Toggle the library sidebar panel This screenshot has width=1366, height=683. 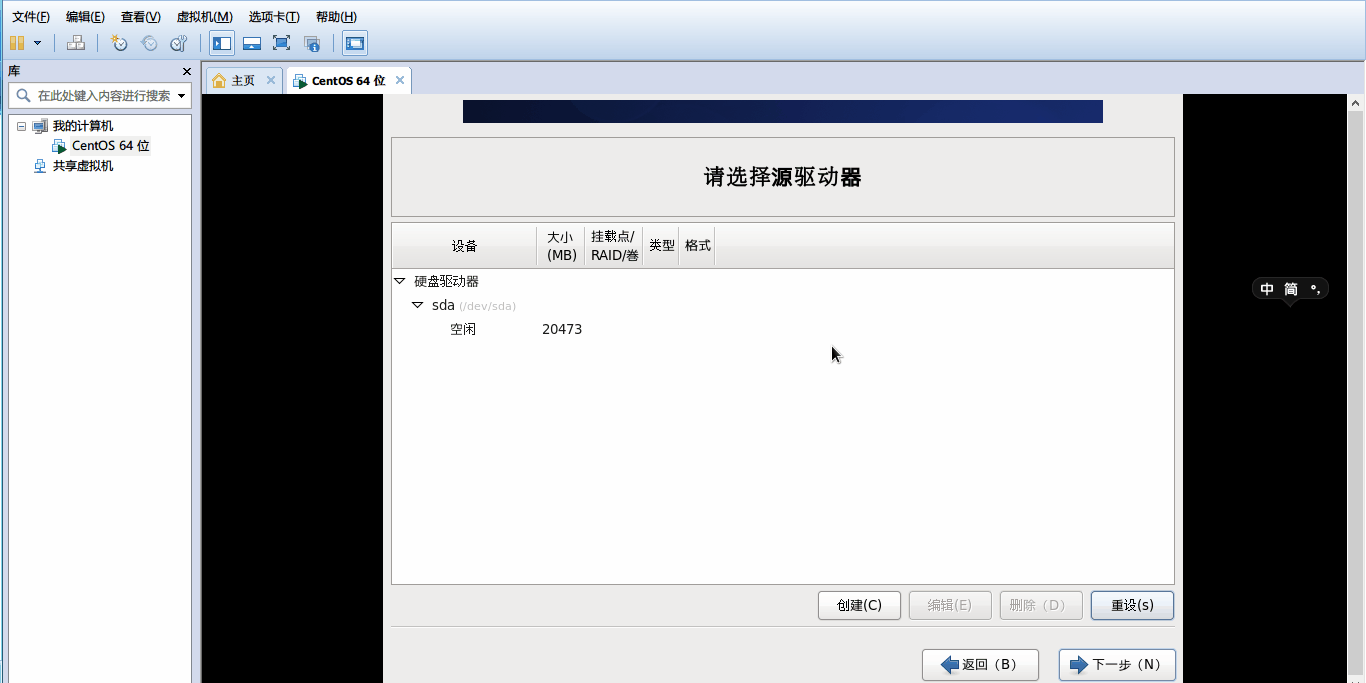click(221, 43)
